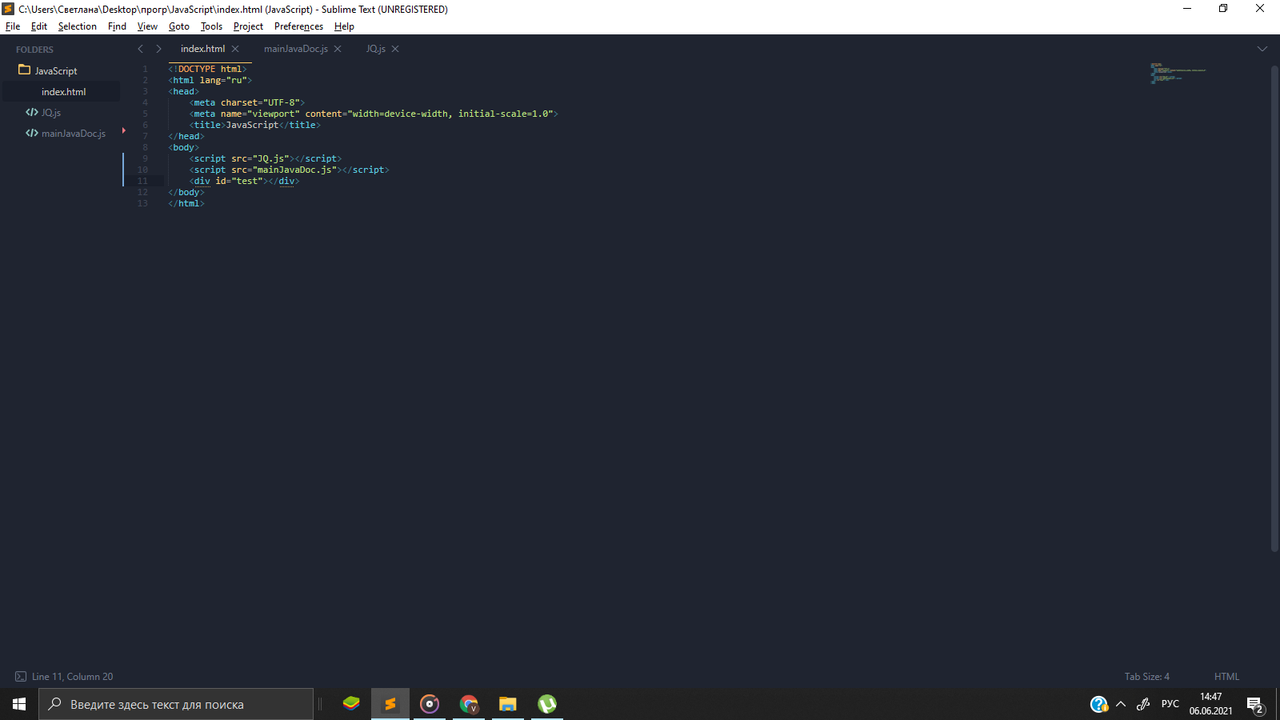1280x720 pixels.
Task: Click the script src JQ.js line
Action: (x=266, y=158)
